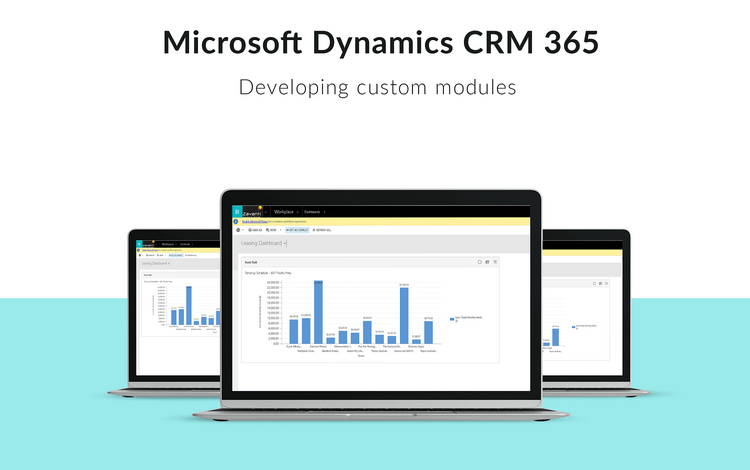
Task: Enlarge the Rent Roll chart
Action: coord(494,262)
